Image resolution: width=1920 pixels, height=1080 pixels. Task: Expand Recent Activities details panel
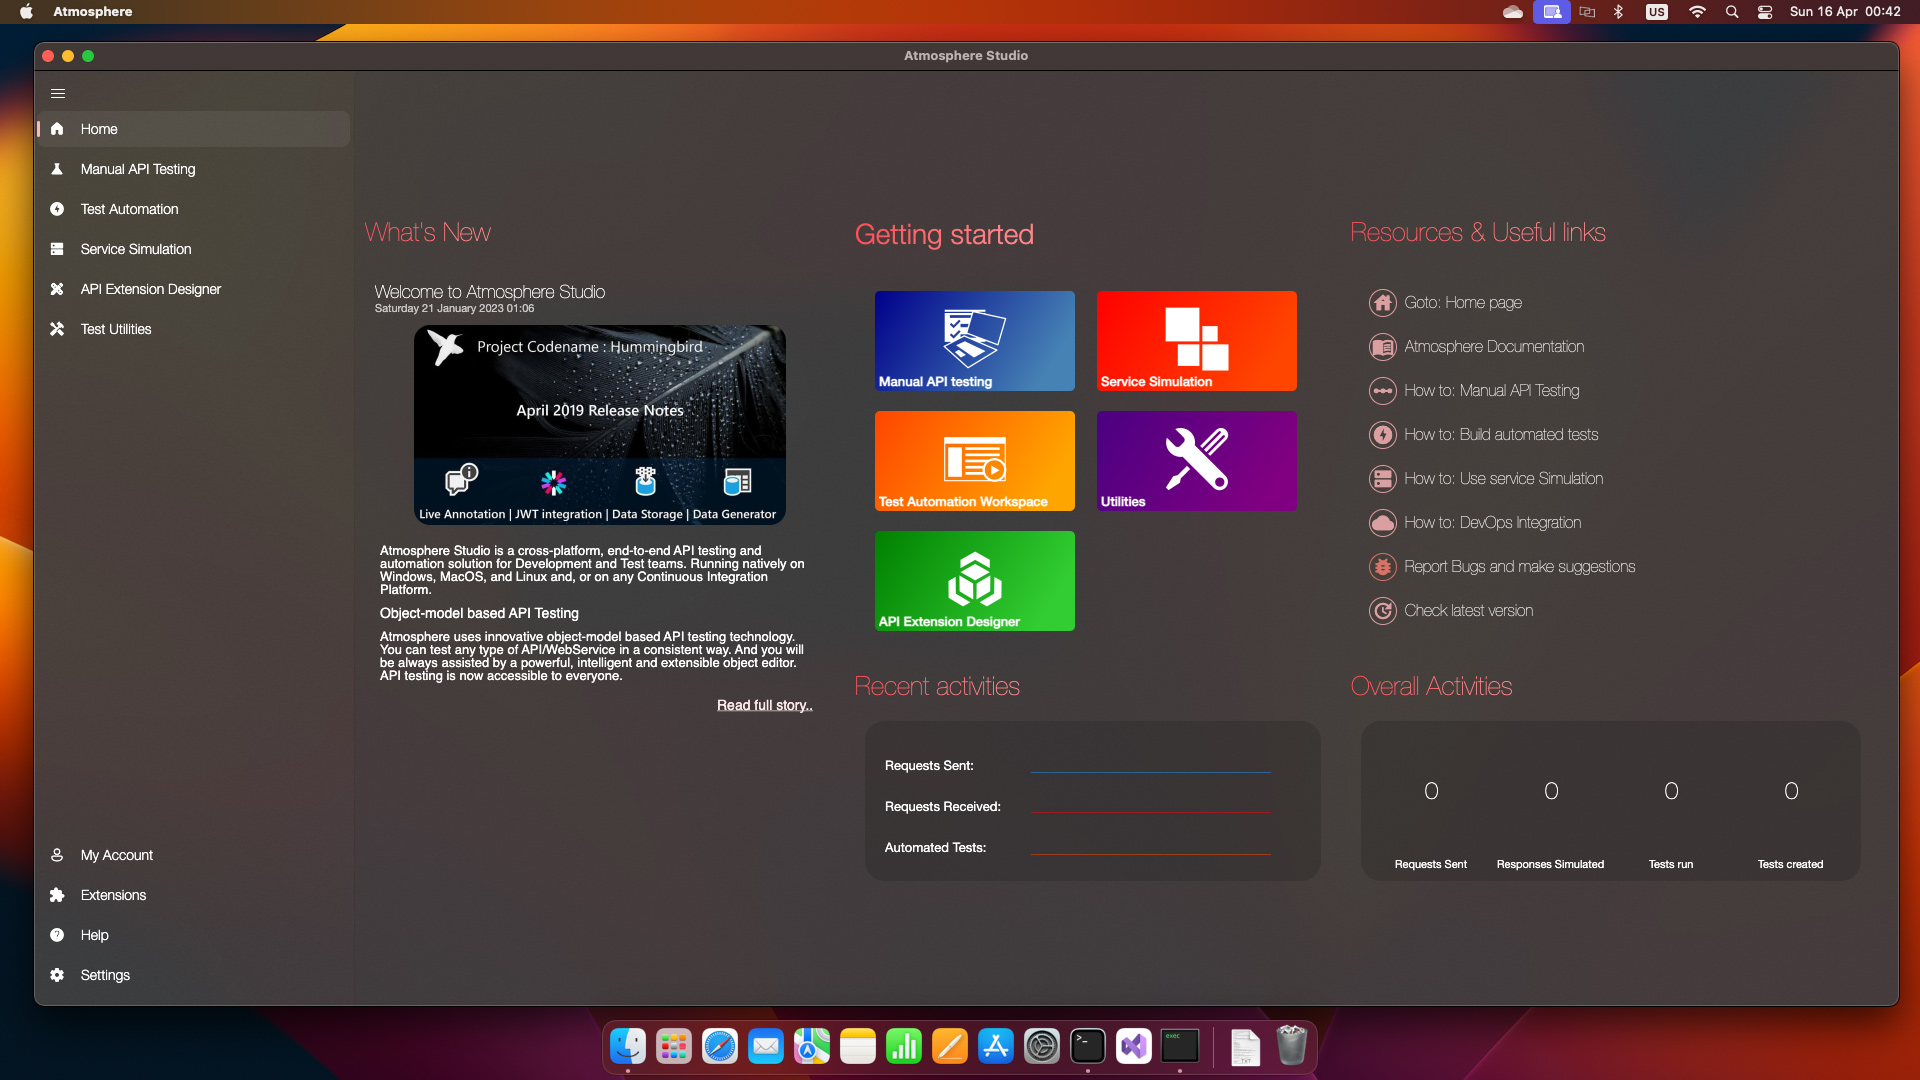[x=936, y=684]
